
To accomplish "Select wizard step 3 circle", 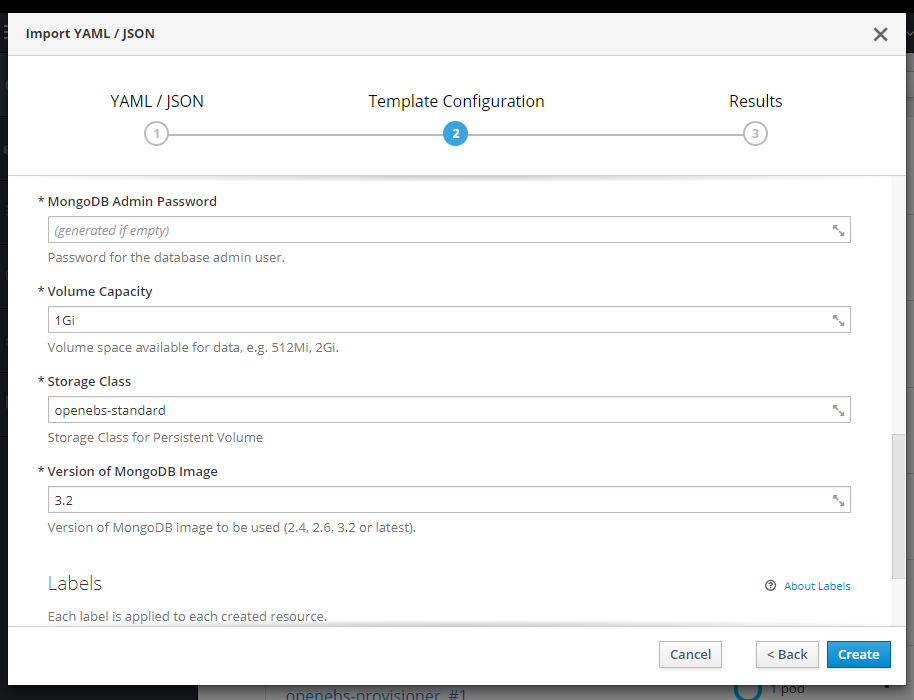I will (x=755, y=134).
